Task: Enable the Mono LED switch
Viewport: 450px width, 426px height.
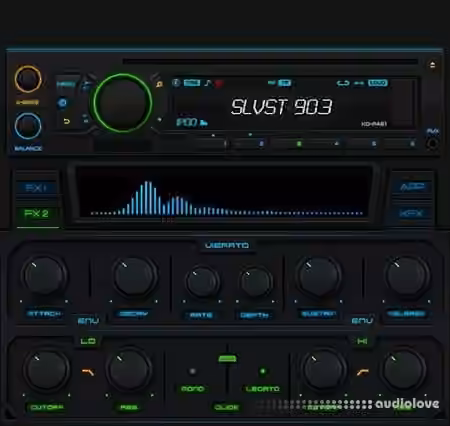Action: (192, 371)
